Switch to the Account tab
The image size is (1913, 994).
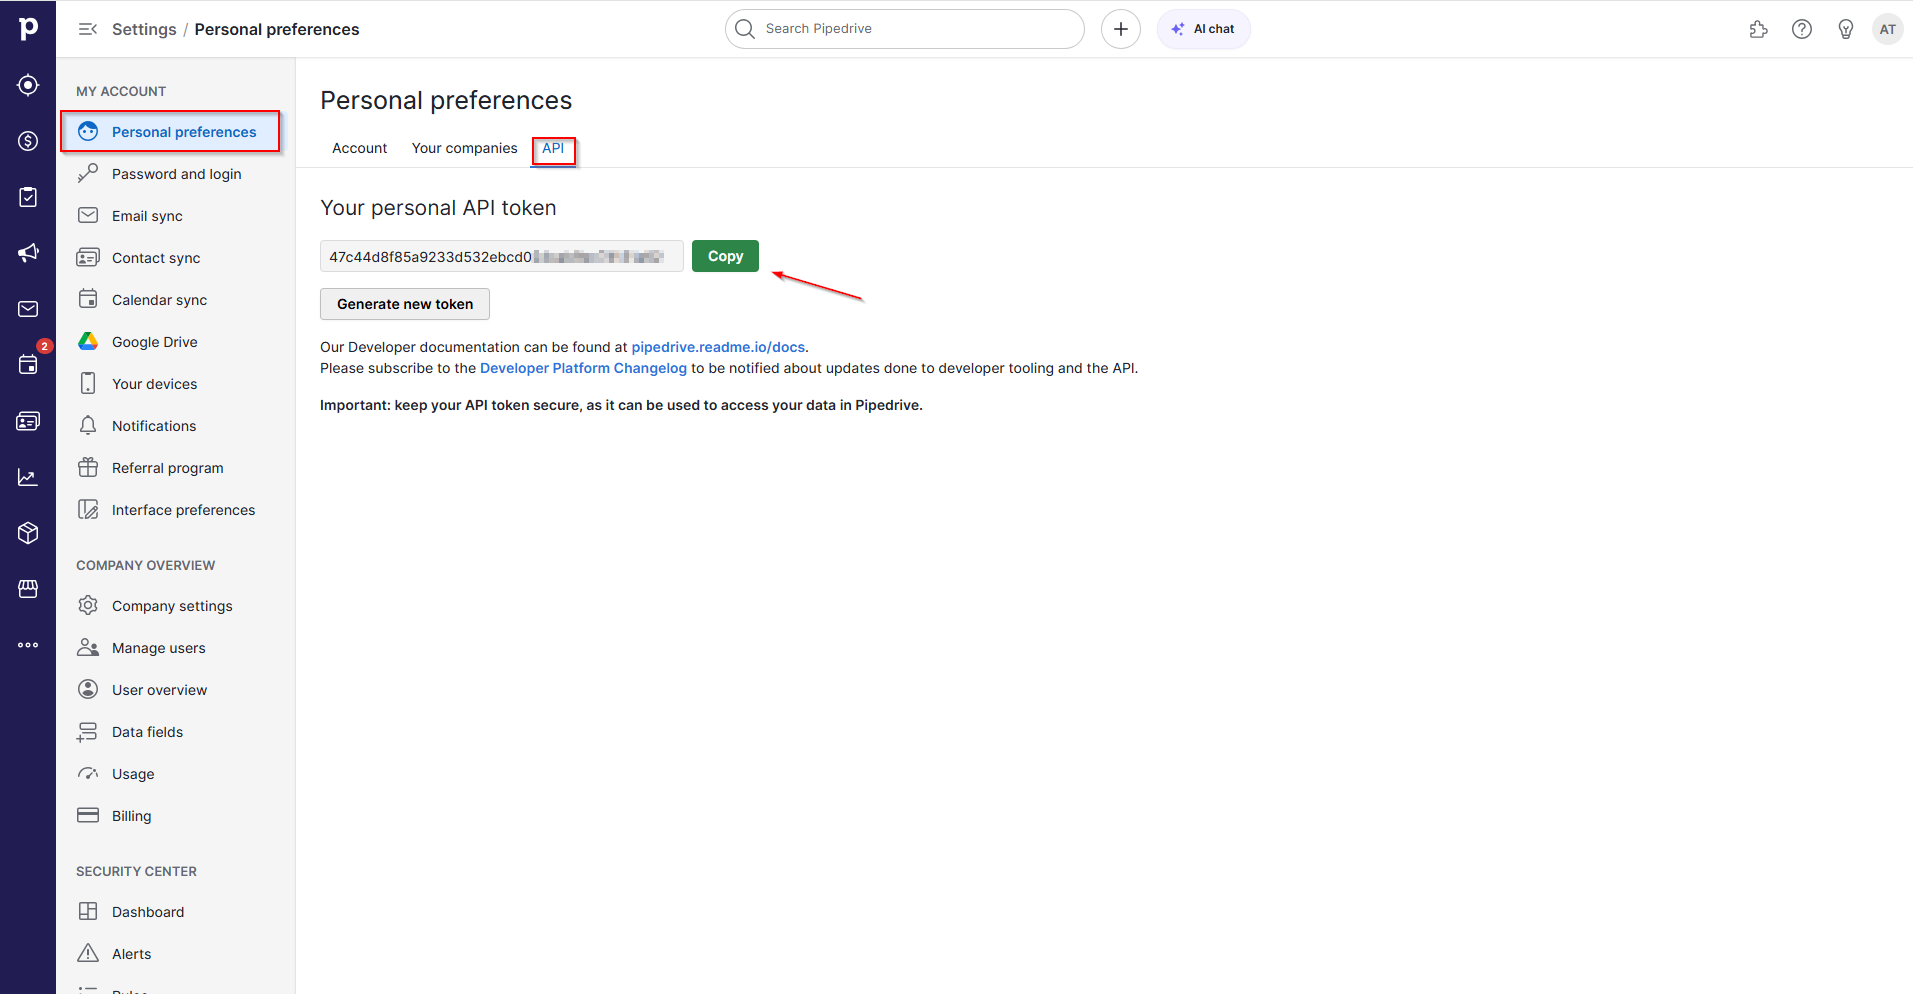pyautogui.click(x=359, y=148)
